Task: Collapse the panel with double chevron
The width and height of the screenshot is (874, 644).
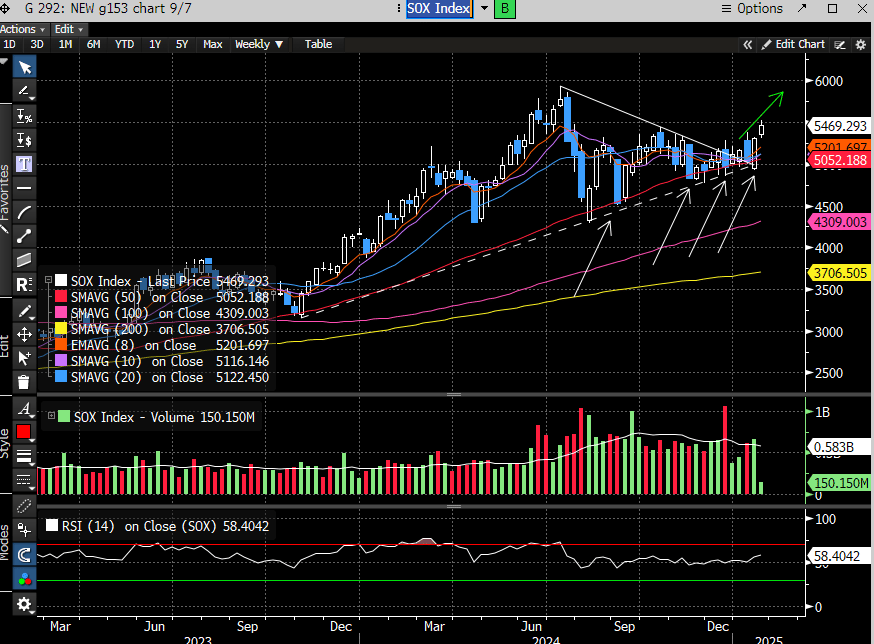Action: pos(747,45)
